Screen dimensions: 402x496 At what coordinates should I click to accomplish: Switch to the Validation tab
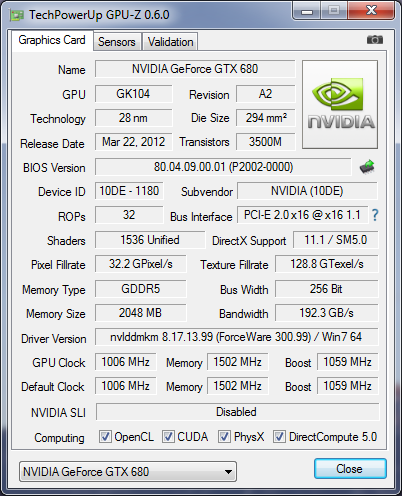(170, 42)
